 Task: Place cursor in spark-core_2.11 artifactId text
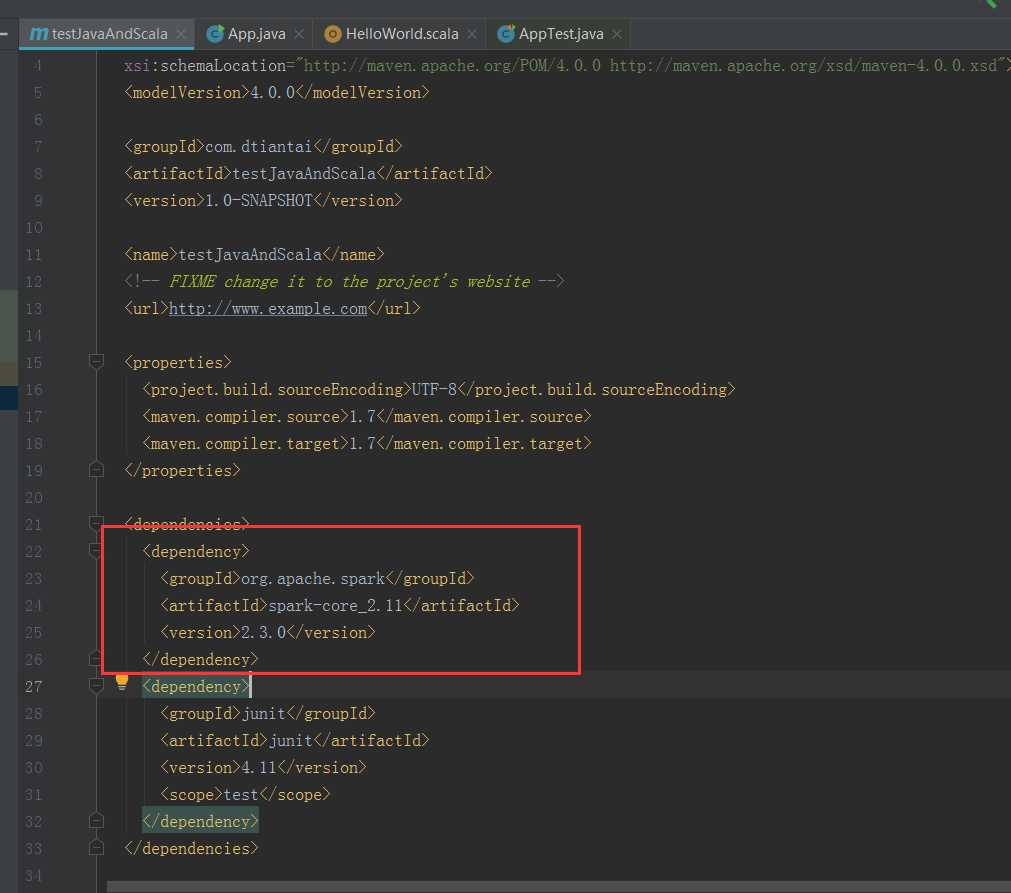(337, 605)
